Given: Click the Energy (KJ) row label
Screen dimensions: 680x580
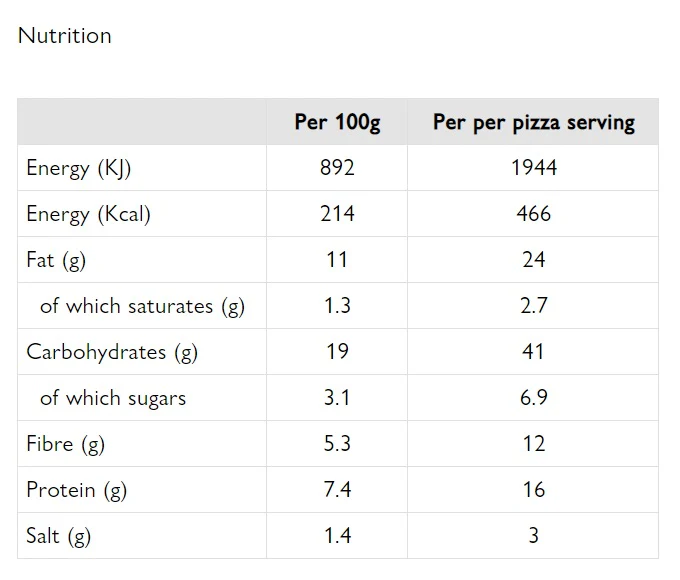Looking at the screenshot, I should coord(78,168).
